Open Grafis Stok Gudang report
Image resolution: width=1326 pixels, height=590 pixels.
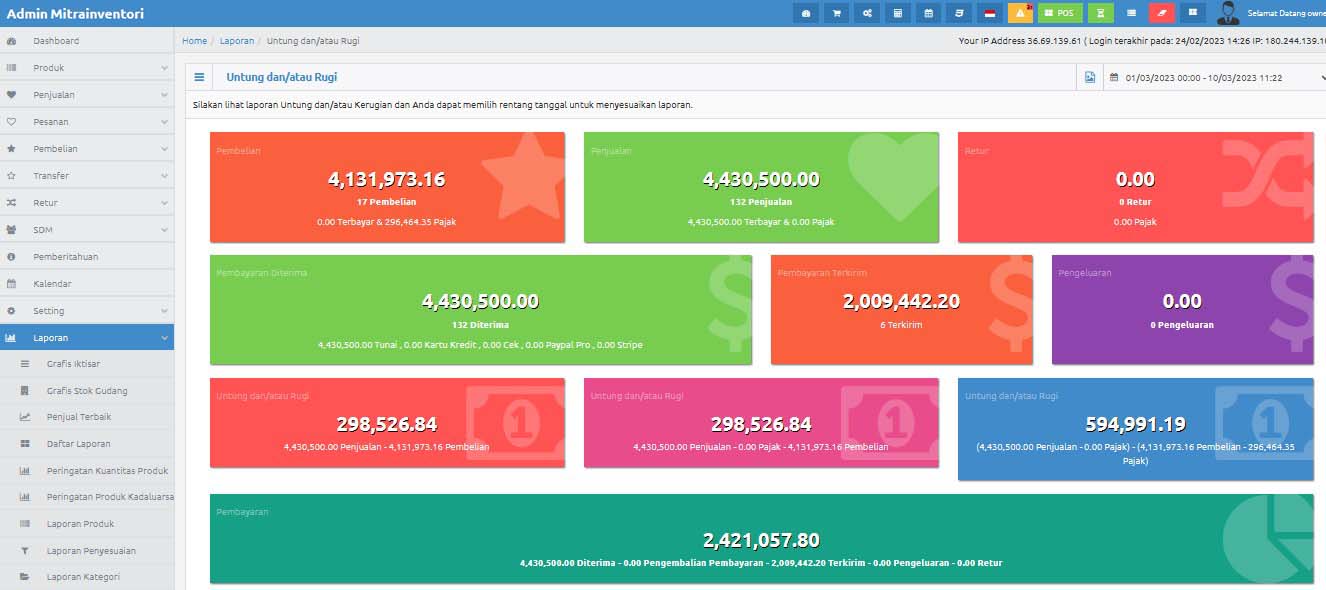[87, 391]
